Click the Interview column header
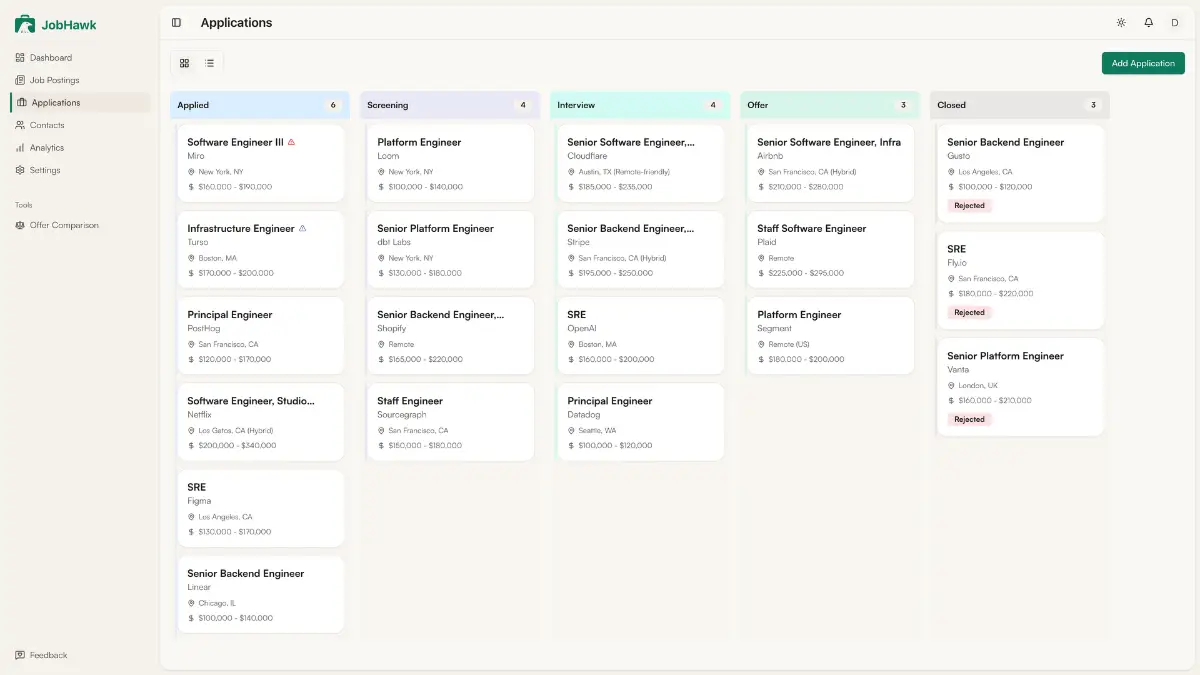 (640, 105)
